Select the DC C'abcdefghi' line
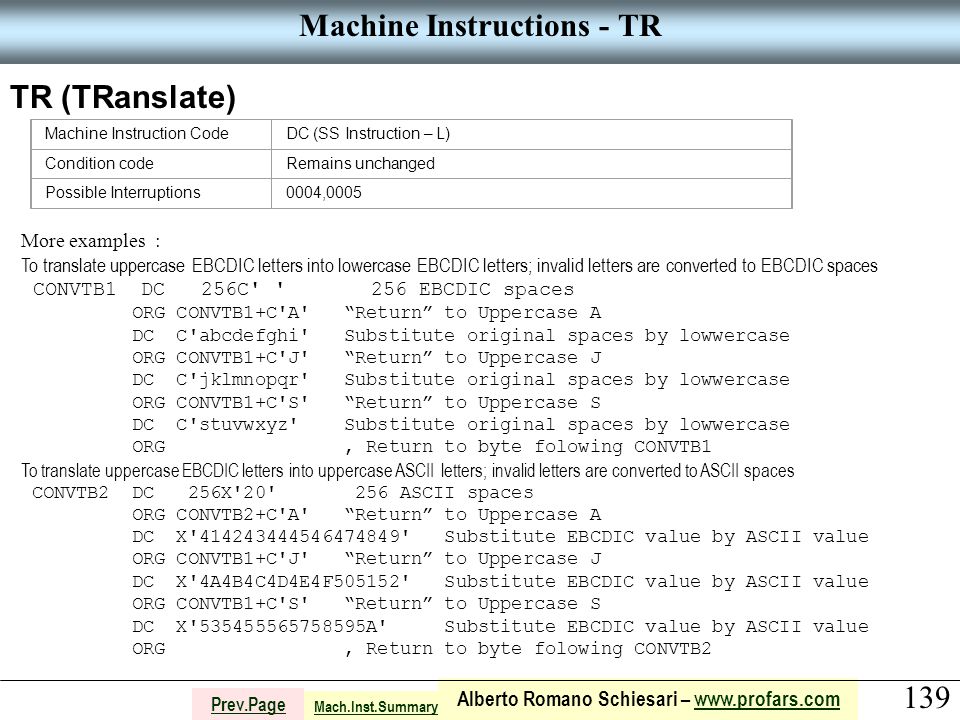Screen dimensions: 960x720 (x=461, y=336)
